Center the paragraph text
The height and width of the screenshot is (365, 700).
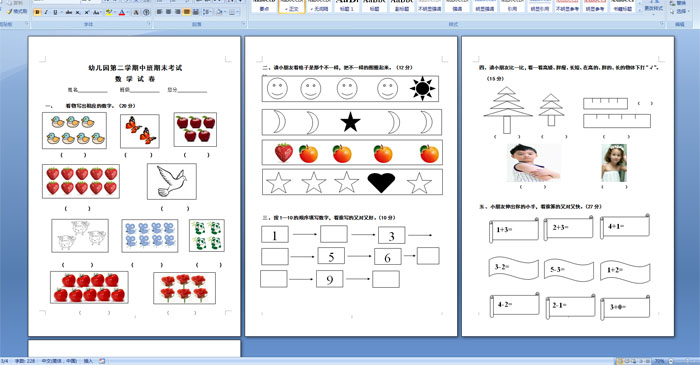coord(168,12)
